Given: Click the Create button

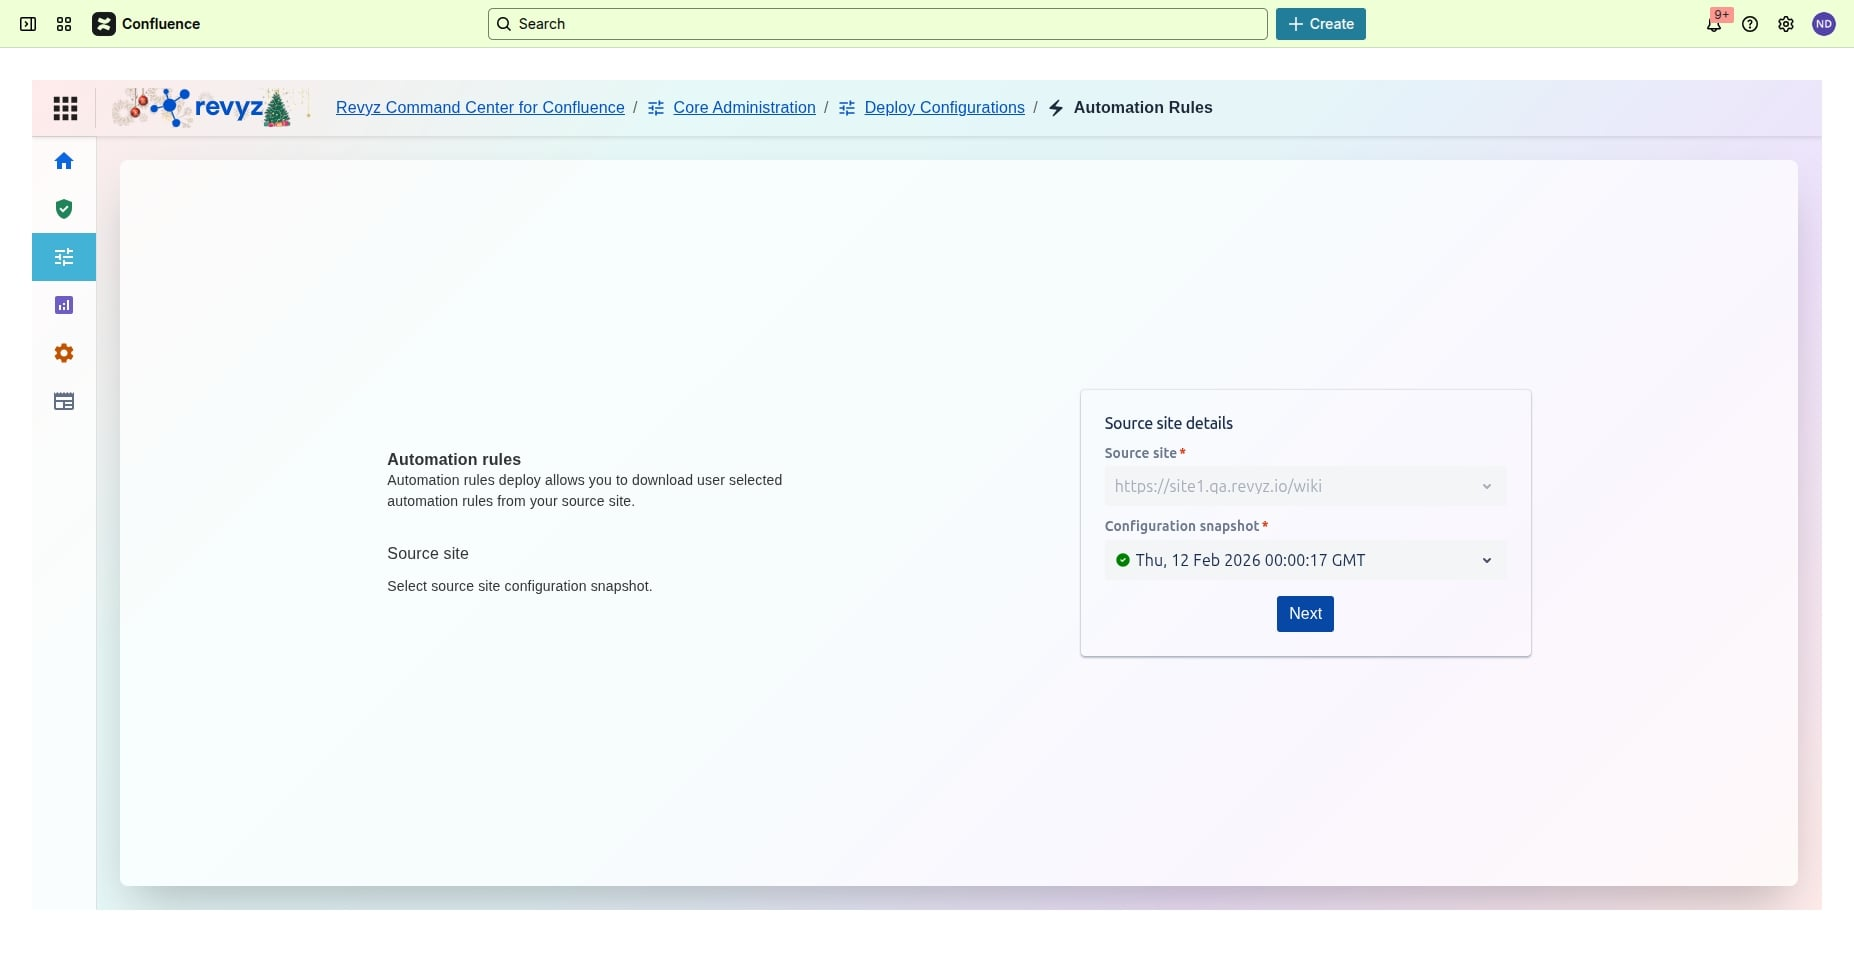Looking at the screenshot, I should 1320,24.
